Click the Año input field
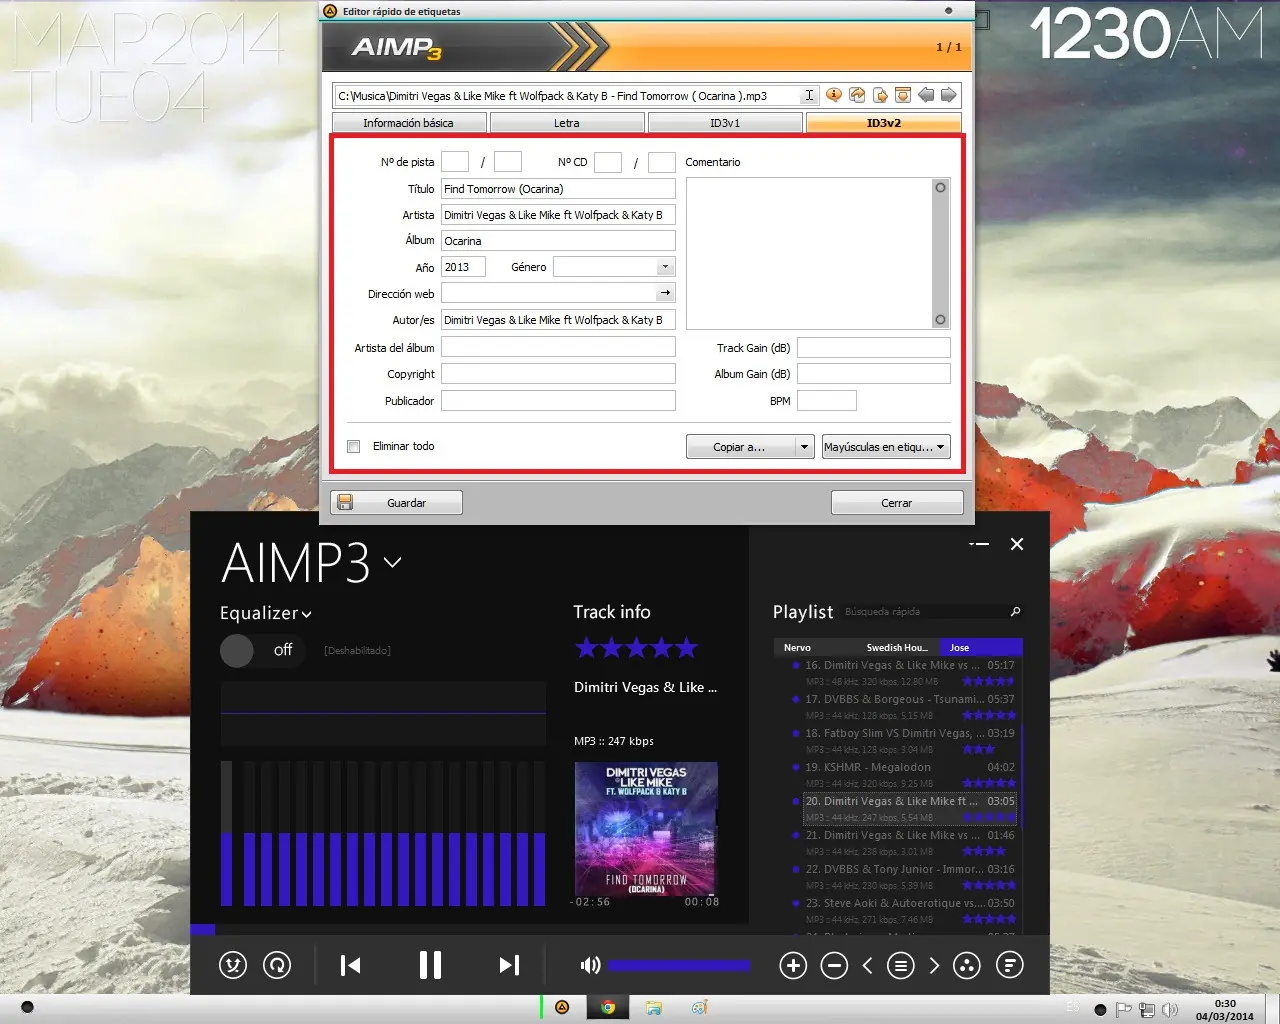The image size is (1280, 1024). click(x=463, y=267)
